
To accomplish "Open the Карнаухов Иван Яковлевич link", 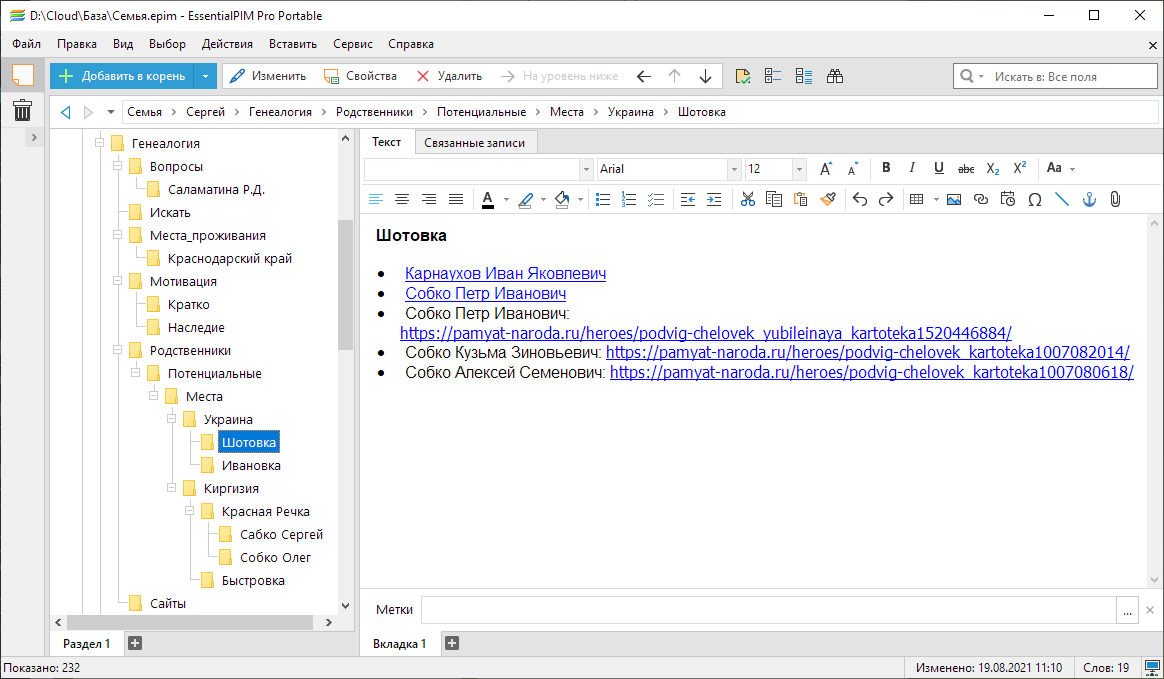I will (505, 273).
